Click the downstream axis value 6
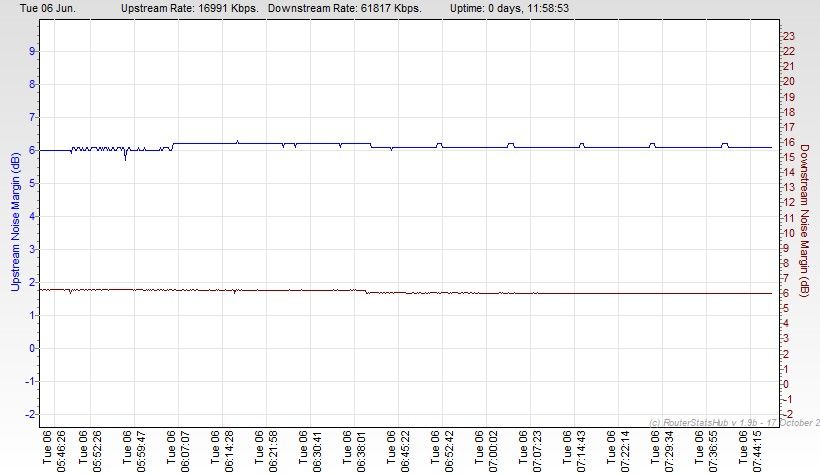 (x=786, y=293)
